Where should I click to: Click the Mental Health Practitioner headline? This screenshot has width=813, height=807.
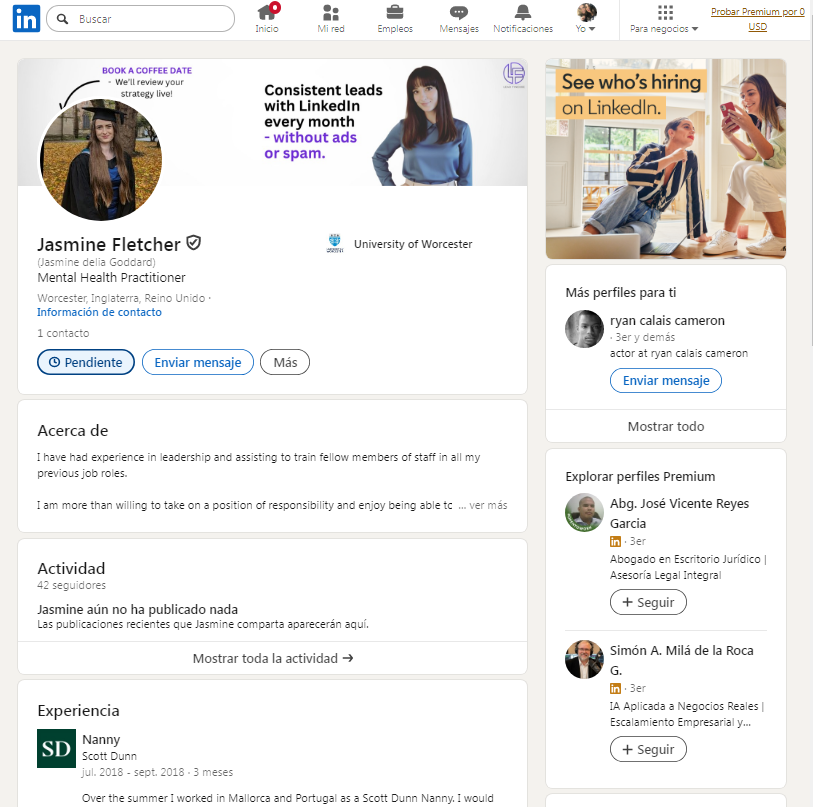111,277
